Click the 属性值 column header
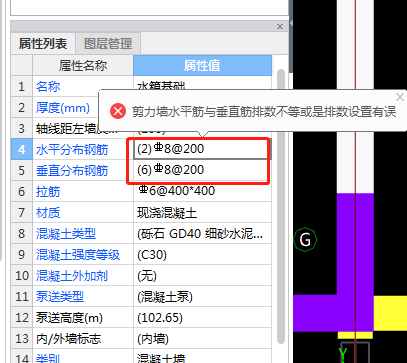407x363 pixels. coord(202,65)
